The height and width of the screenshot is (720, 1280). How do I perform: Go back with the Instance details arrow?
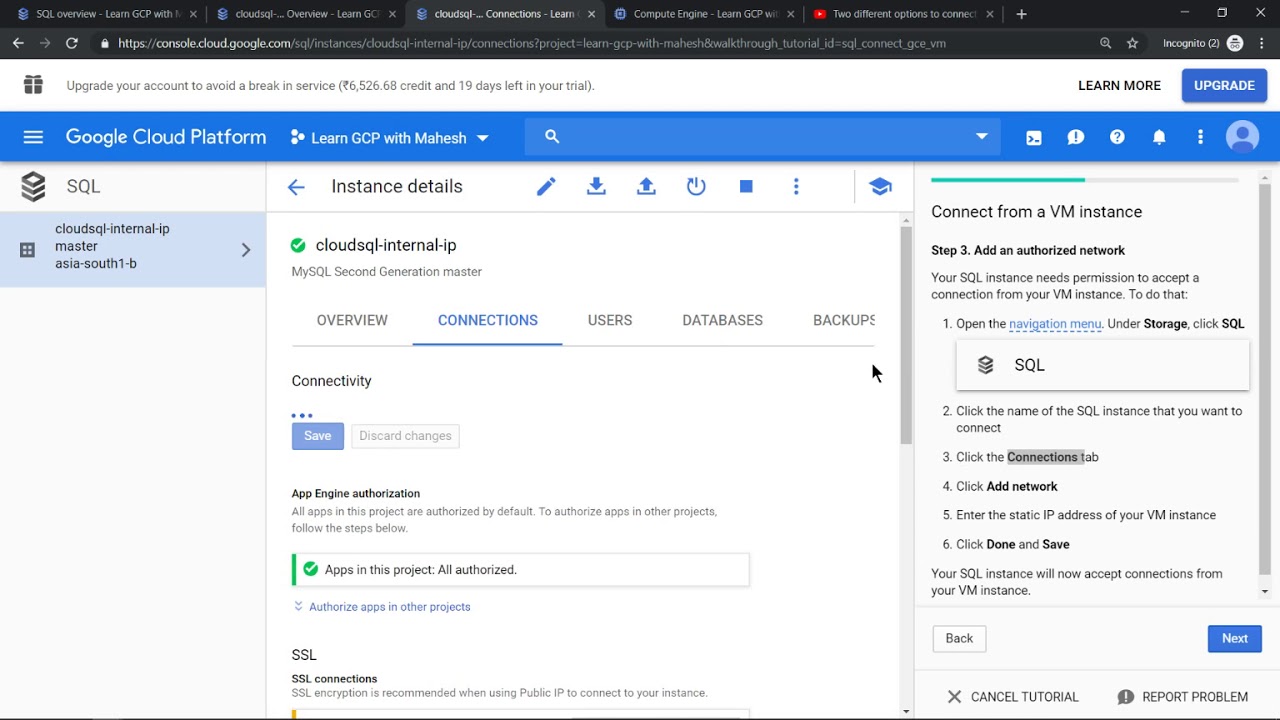pyautogui.click(x=296, y=187)
